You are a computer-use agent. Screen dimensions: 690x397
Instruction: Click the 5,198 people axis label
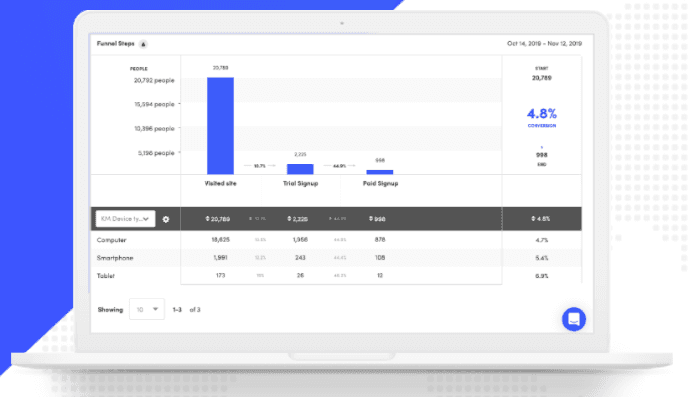pos(156,153)
